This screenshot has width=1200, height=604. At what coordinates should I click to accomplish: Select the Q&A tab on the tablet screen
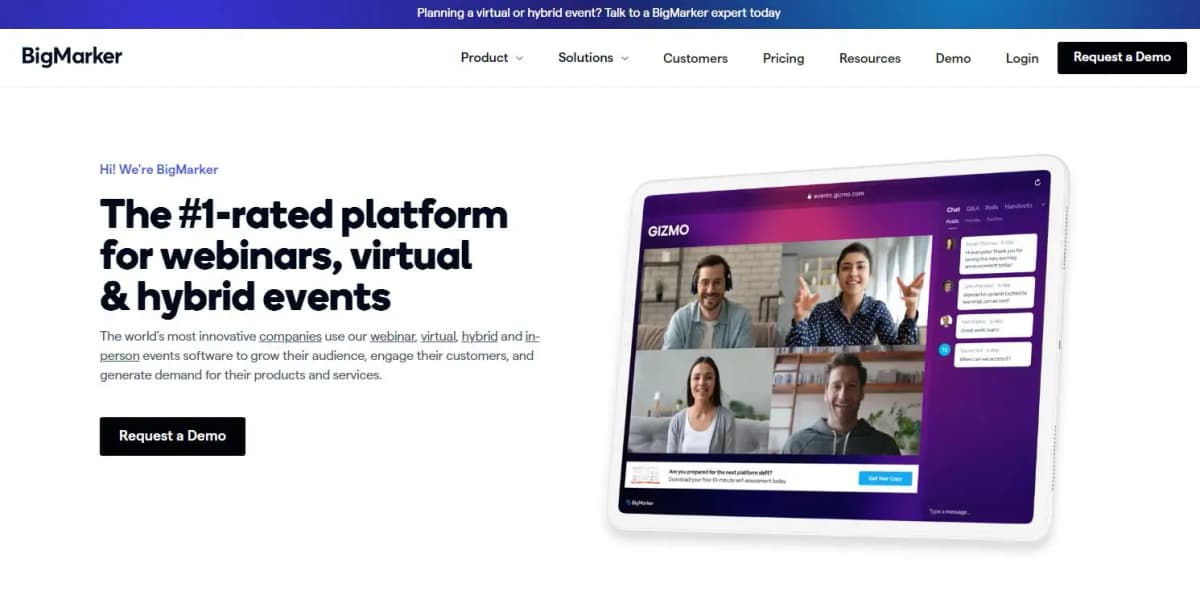973,208
